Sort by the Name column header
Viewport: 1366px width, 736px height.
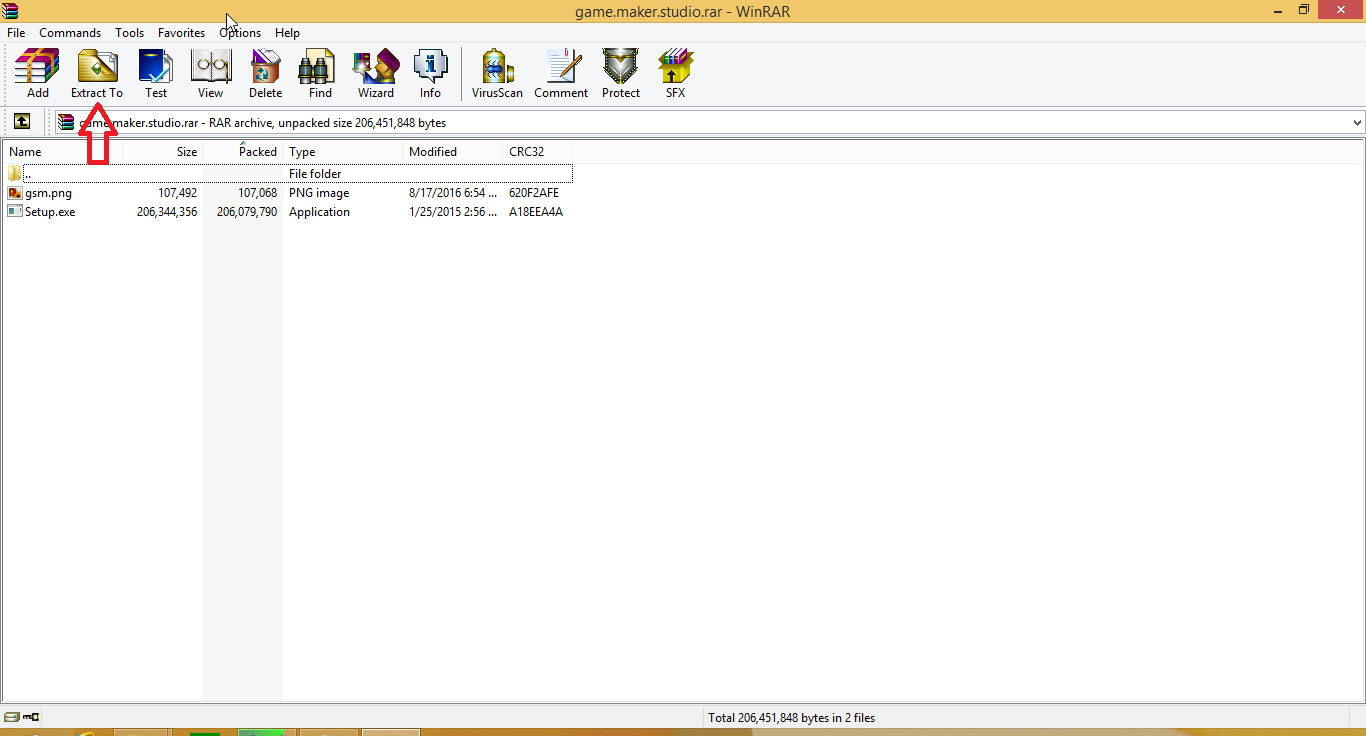pos(62,152)
